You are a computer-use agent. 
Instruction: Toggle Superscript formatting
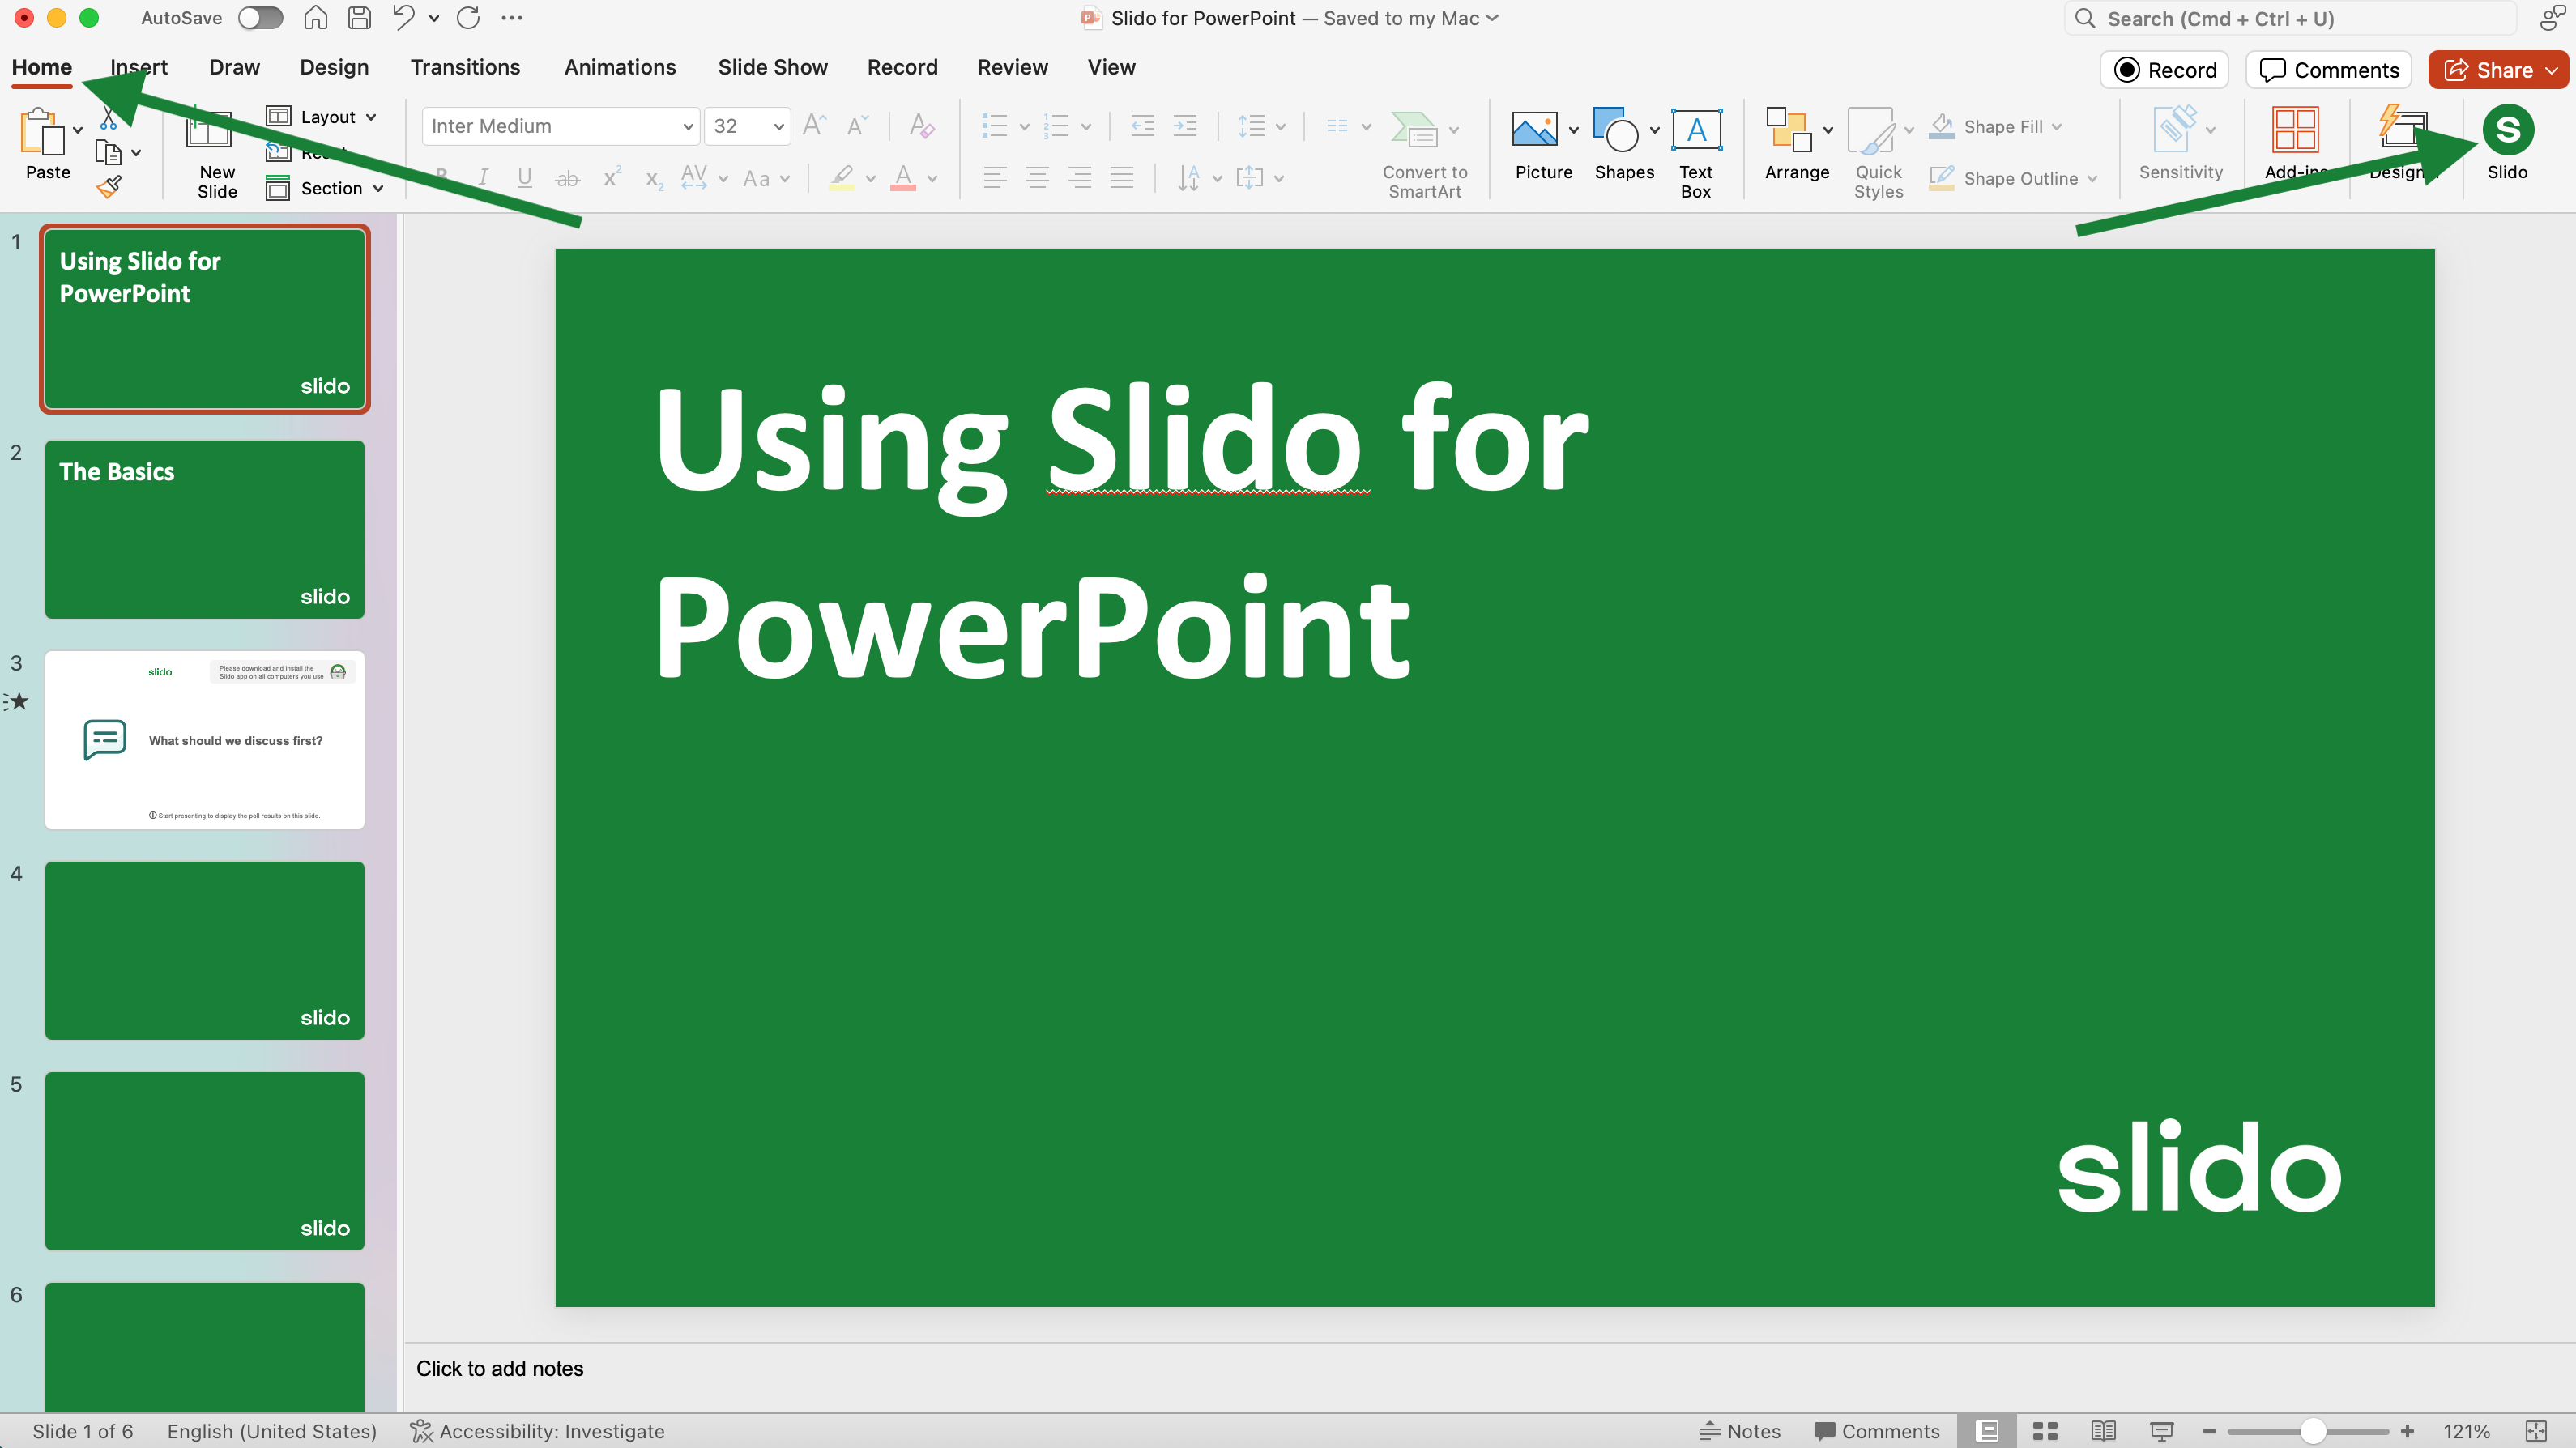[611, 178]
